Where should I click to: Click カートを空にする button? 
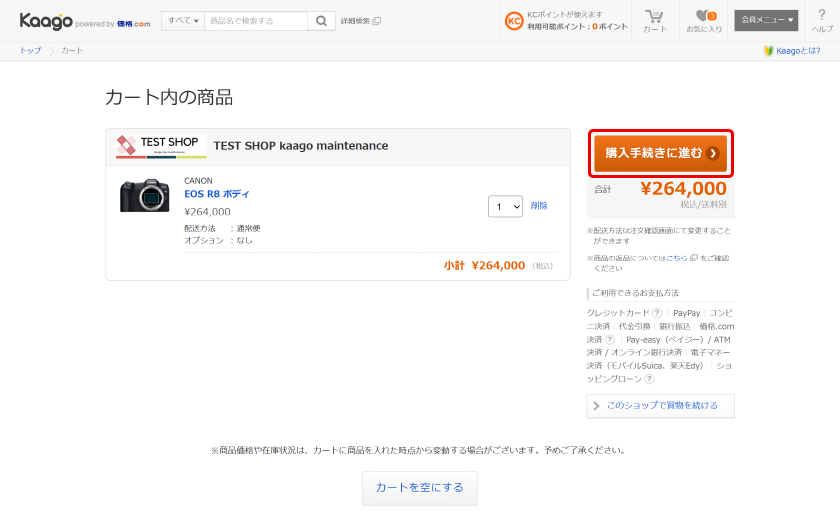click(x=419, y=488)
